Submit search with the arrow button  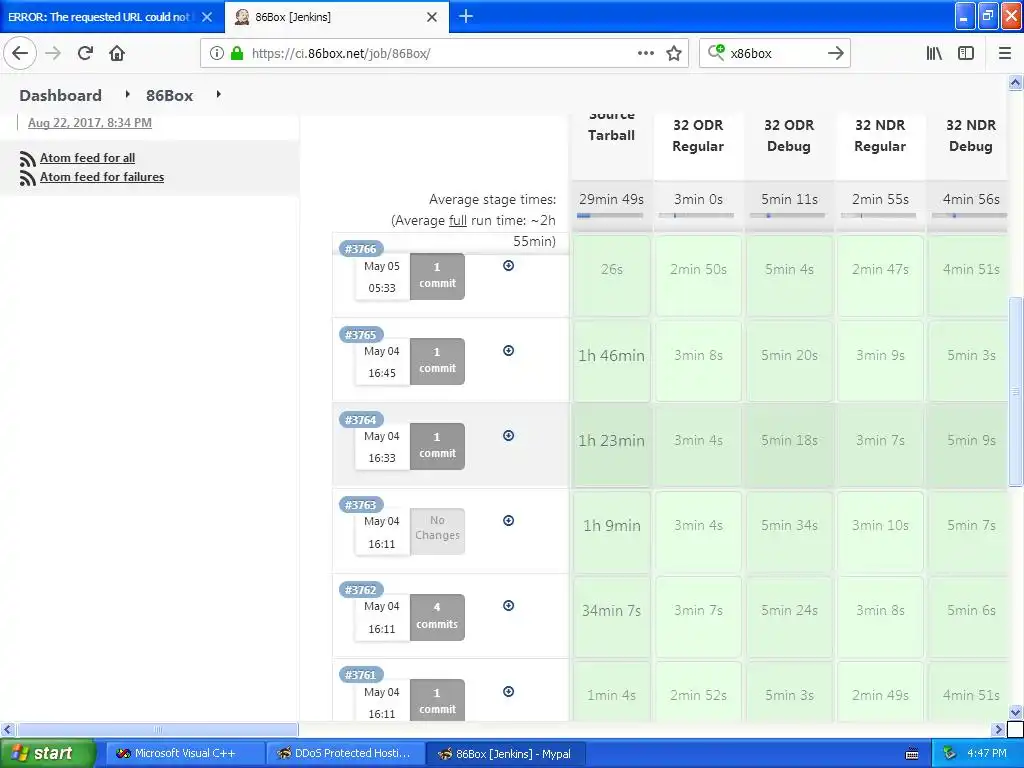[835, 53]
